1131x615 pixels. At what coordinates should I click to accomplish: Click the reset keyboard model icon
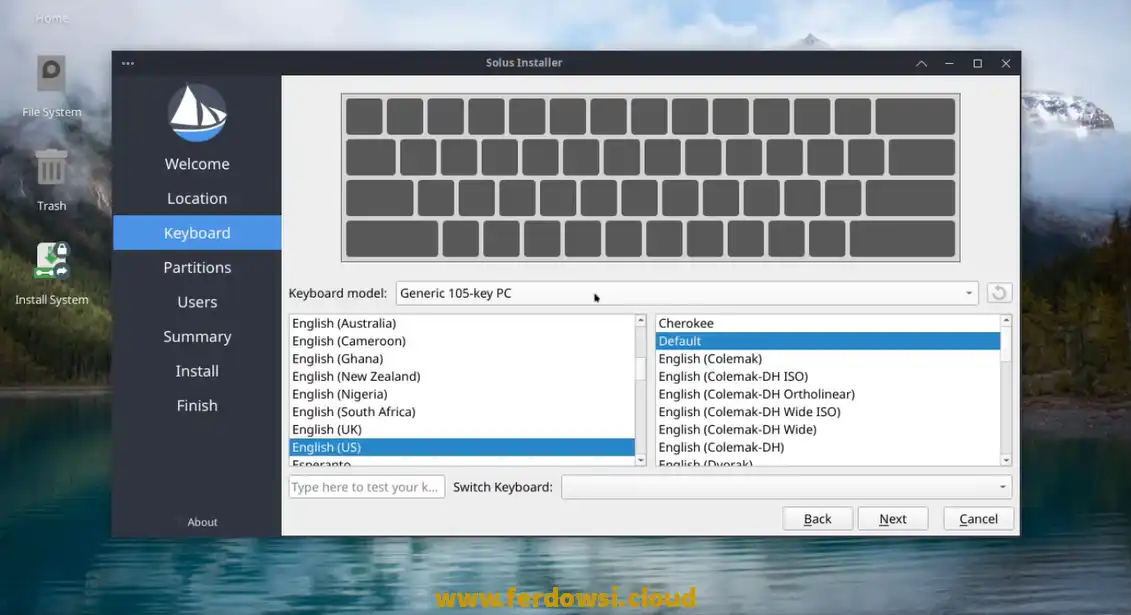coord(998,293)
